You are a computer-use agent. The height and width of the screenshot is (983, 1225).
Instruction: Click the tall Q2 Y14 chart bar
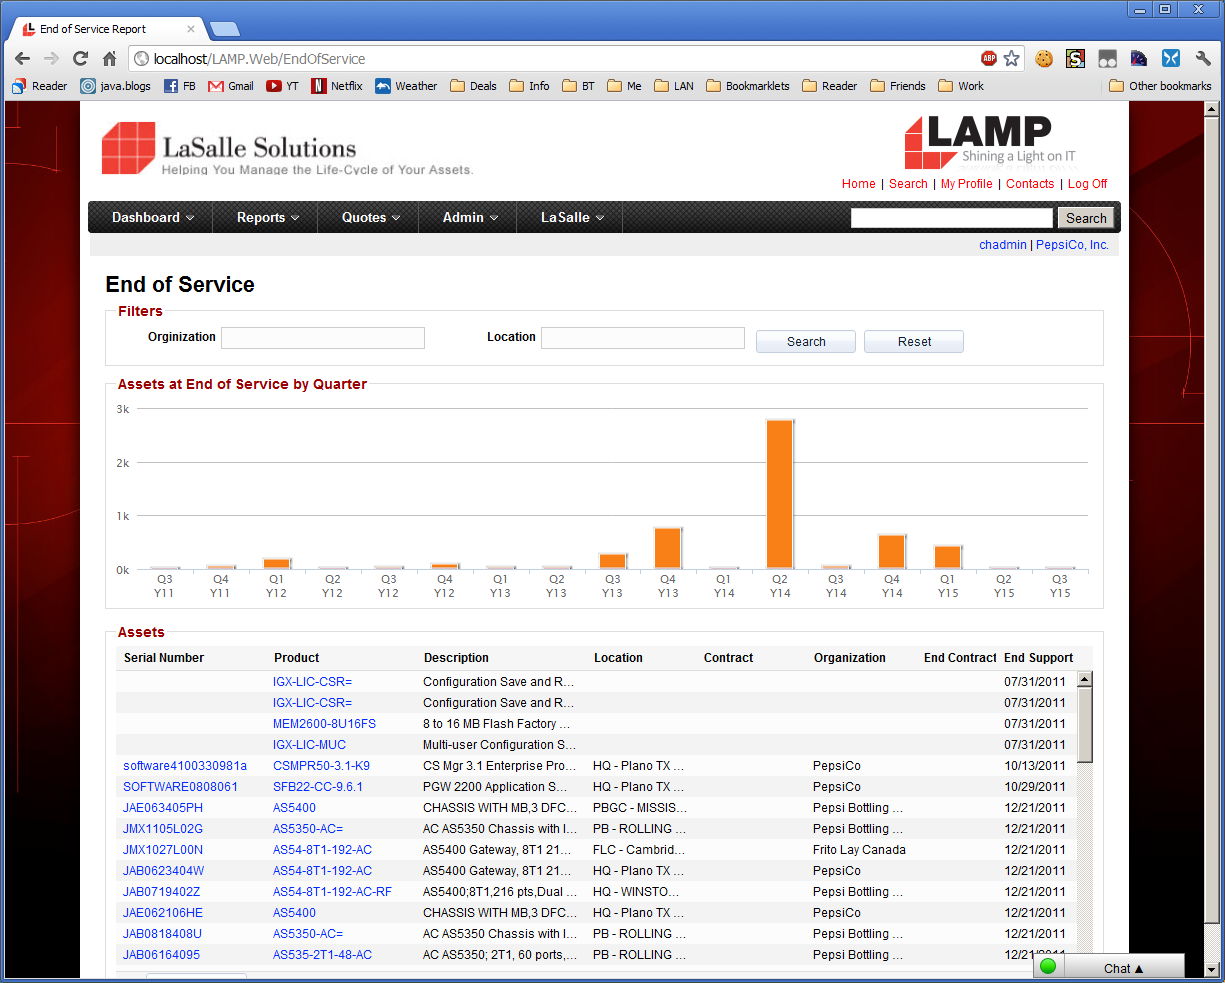click(780, 494)
